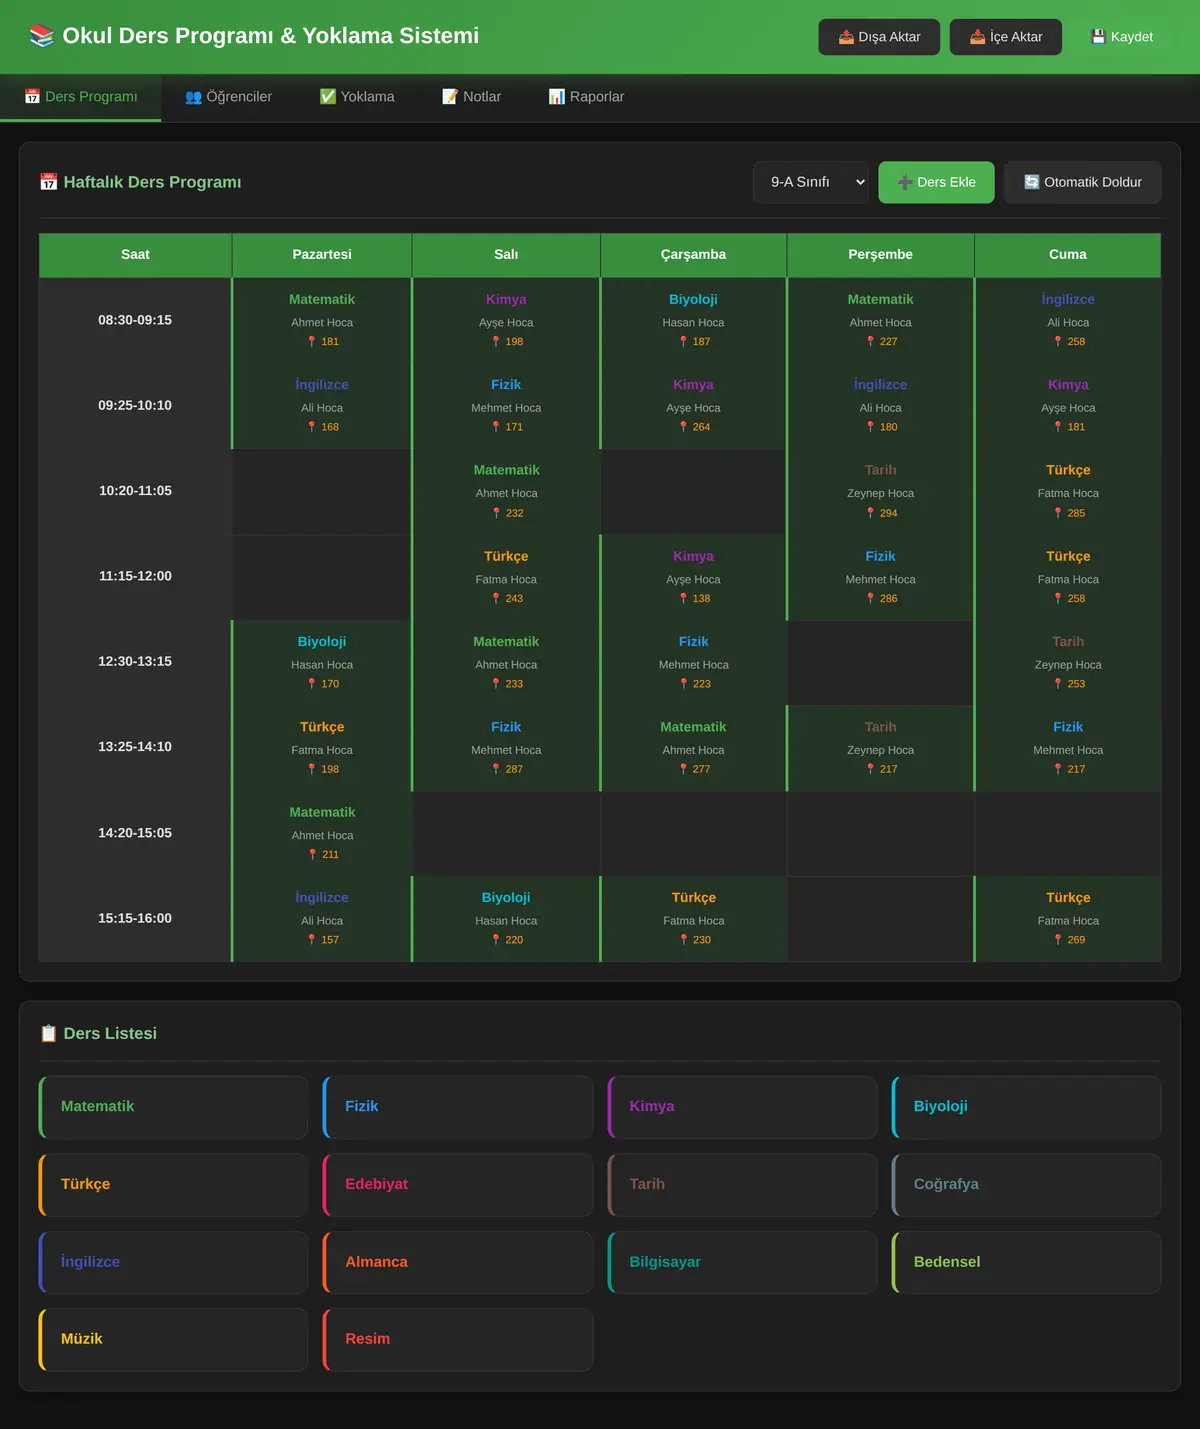Click the pin icon next to room 187 Biyoloji
The width and height of the screenshot is (1200, 1429).
[684, 342]
